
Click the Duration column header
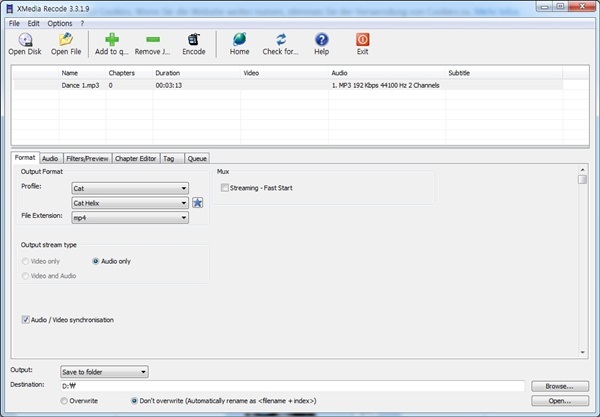[x=196, y=73]
